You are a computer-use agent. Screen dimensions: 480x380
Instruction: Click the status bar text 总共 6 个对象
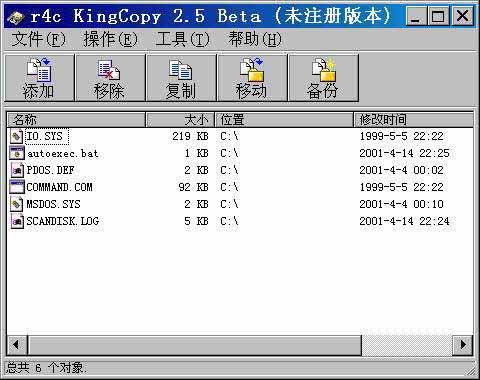point(46,368)
